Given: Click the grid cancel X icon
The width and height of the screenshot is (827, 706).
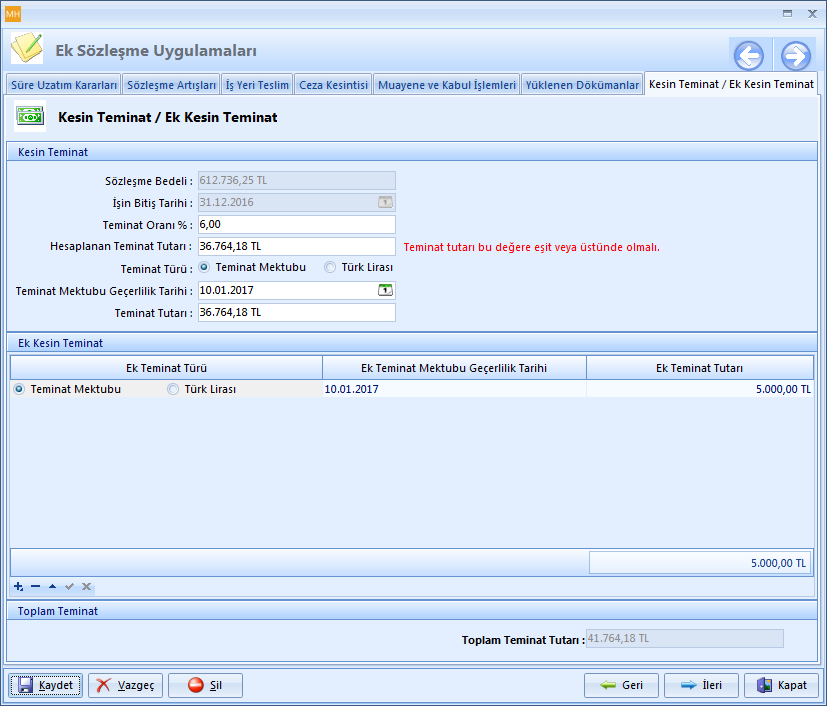Looking at the screenshot, I should pyautogui.click(x=86, y=586).
